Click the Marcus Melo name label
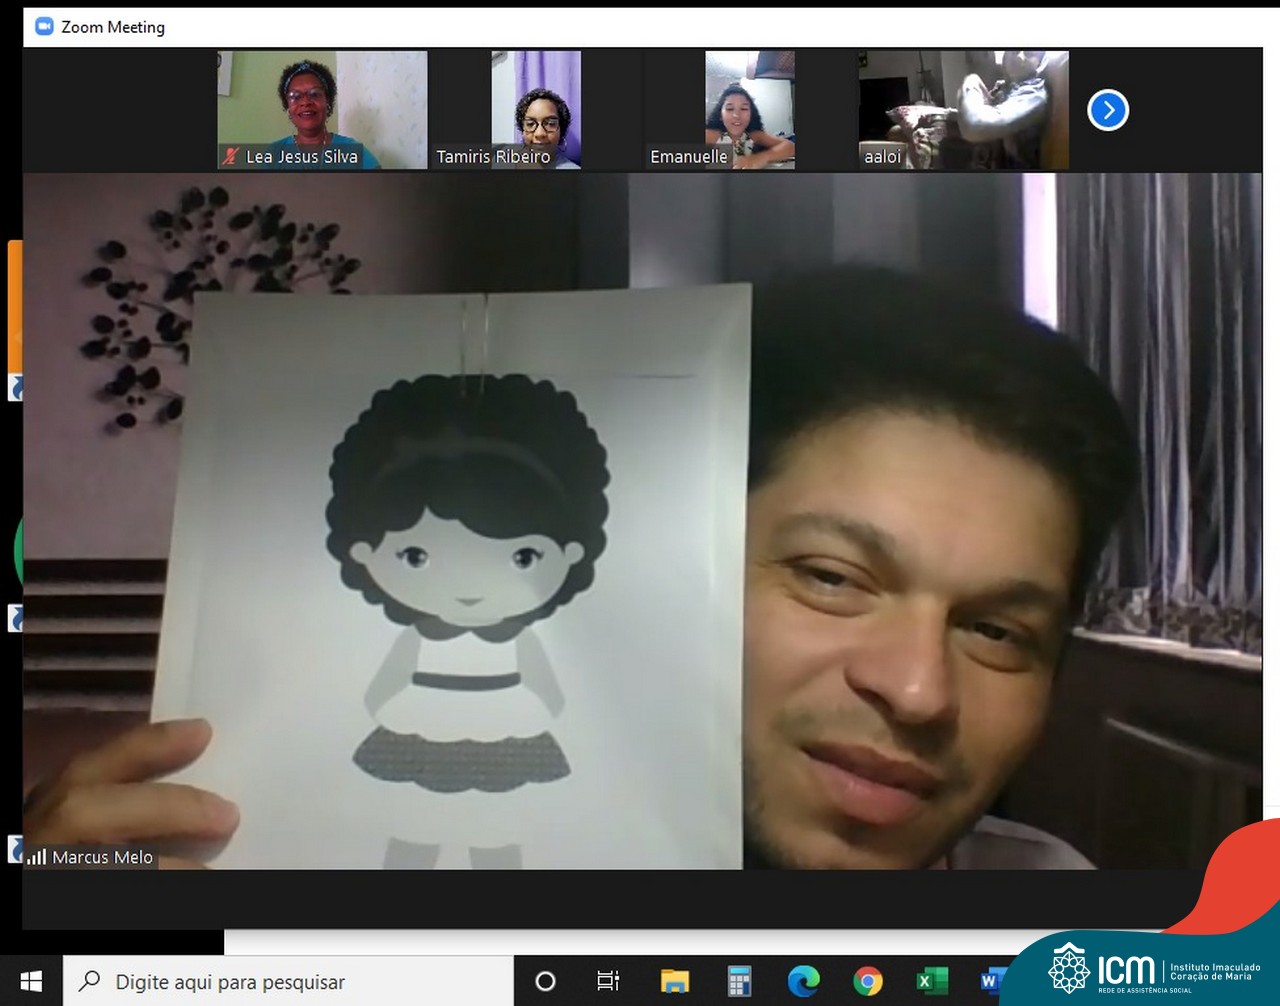This screenshot has width=1280, height=1006. click(x=102, y=857)
